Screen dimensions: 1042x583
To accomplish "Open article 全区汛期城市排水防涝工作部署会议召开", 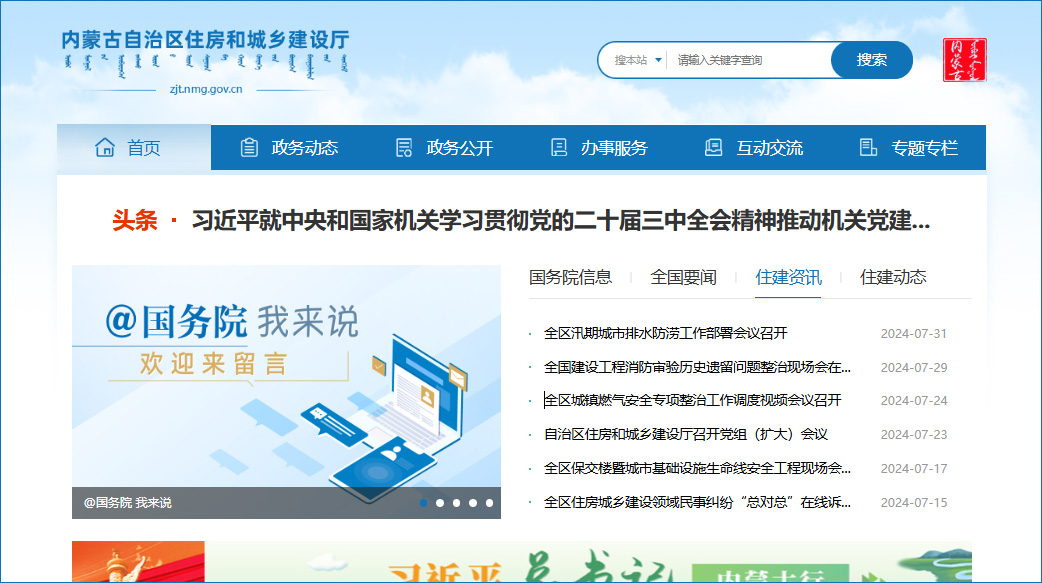I will 665,333.
